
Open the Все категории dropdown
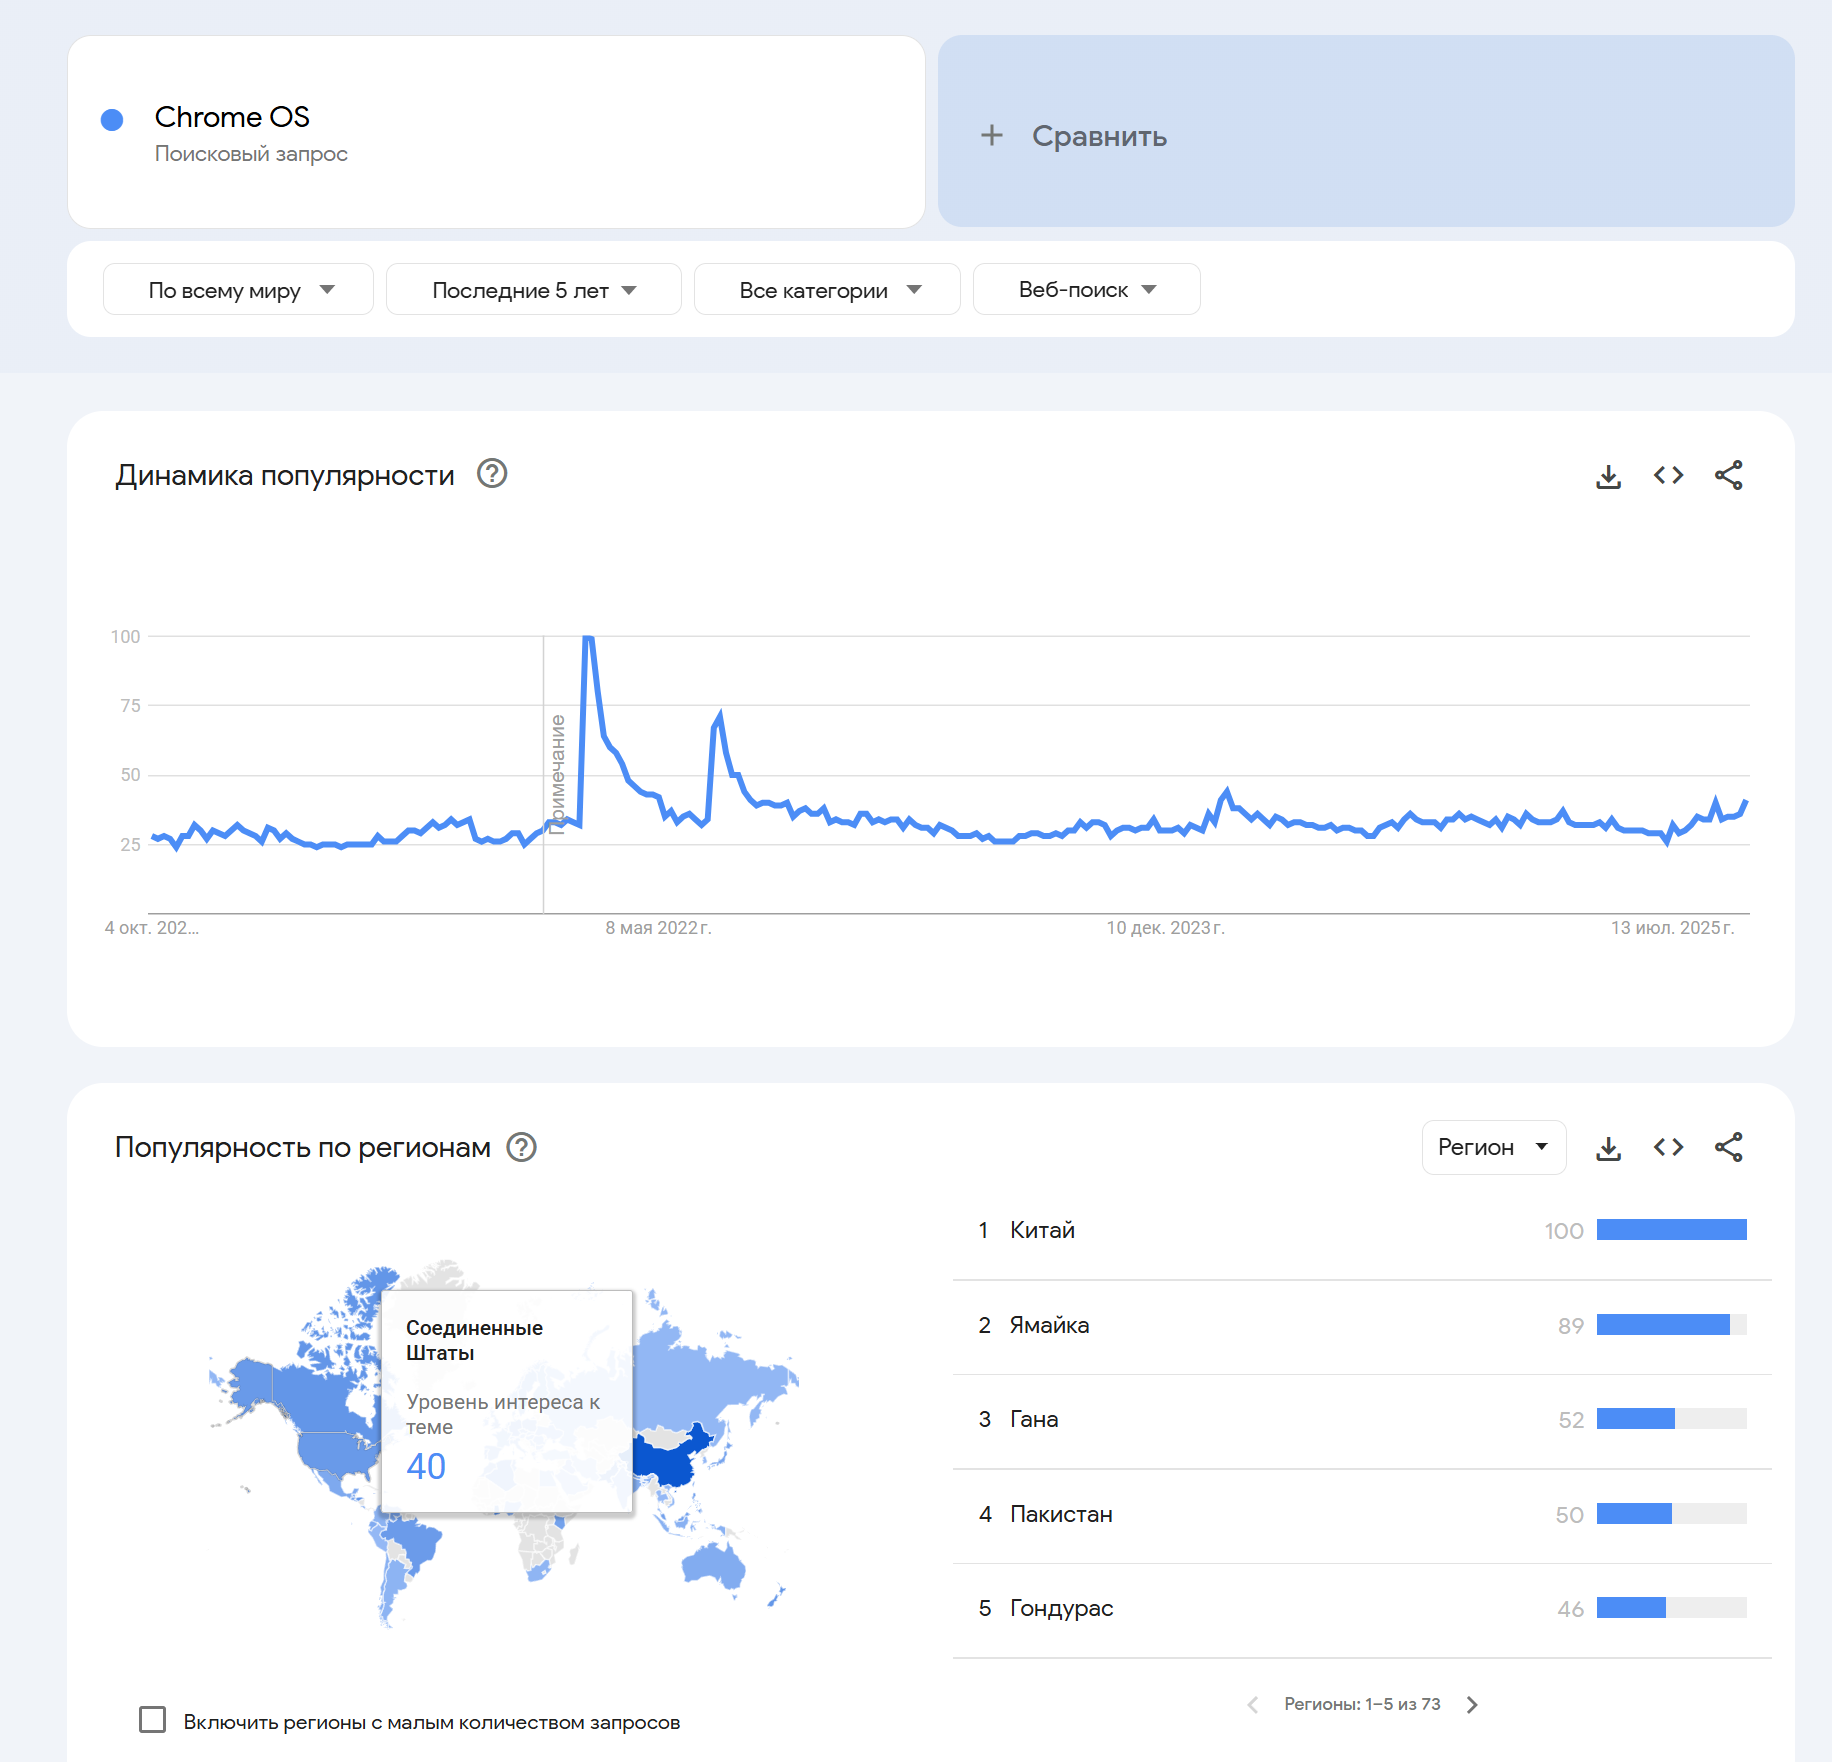tap(827, 290)
